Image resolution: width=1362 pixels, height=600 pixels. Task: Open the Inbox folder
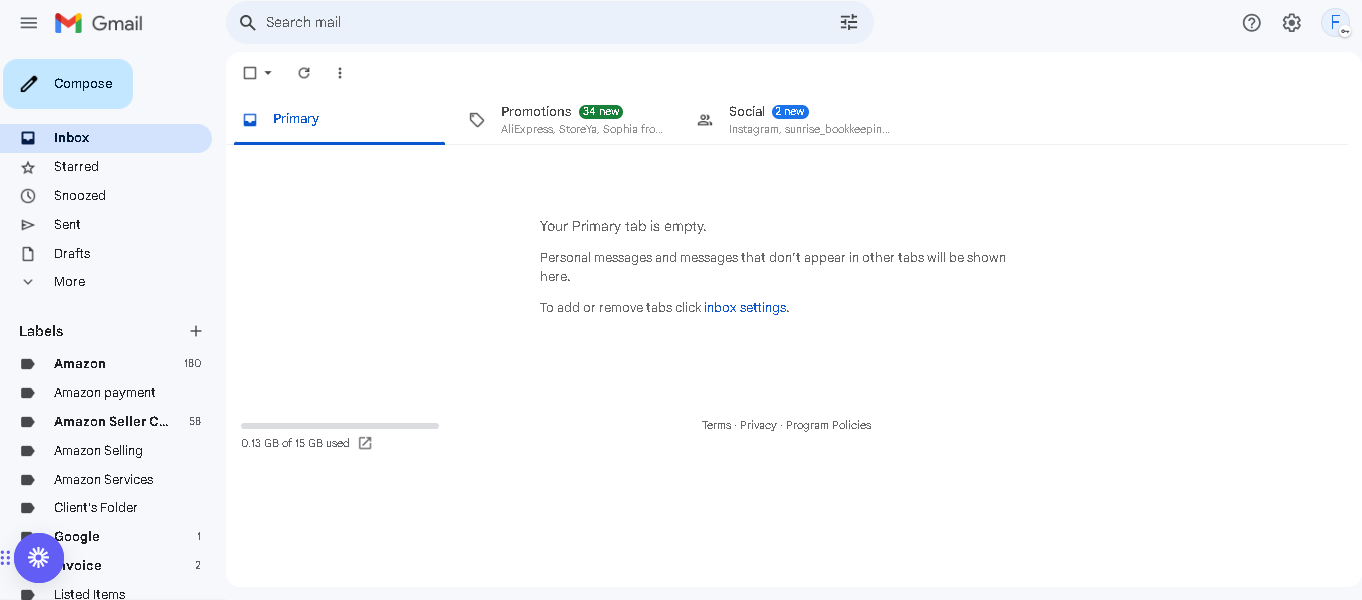pos(106,138)
